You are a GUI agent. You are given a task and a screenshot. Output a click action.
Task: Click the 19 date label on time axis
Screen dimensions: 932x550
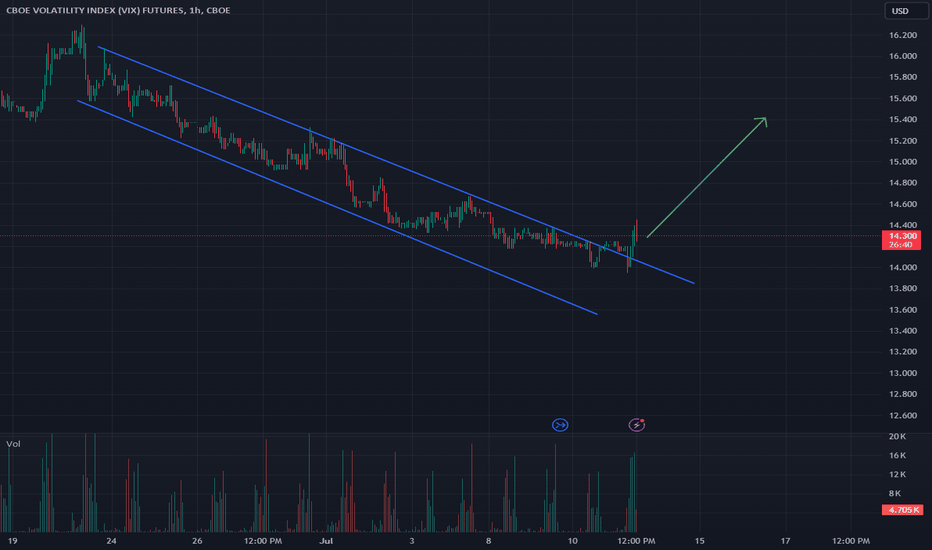(12, 540)
